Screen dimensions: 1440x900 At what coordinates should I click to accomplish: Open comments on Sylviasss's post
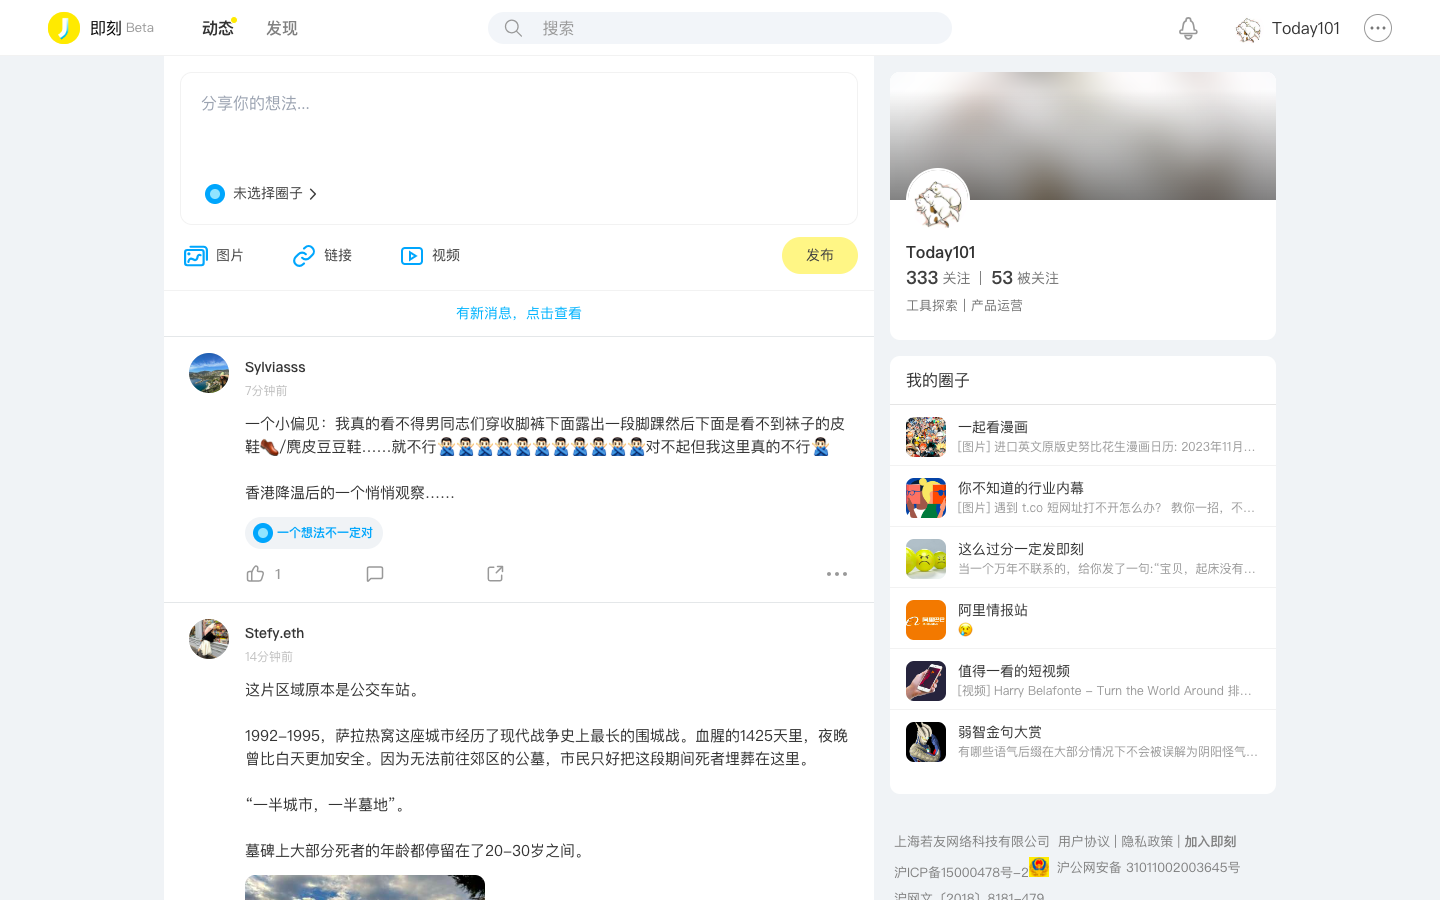(375, 573)
